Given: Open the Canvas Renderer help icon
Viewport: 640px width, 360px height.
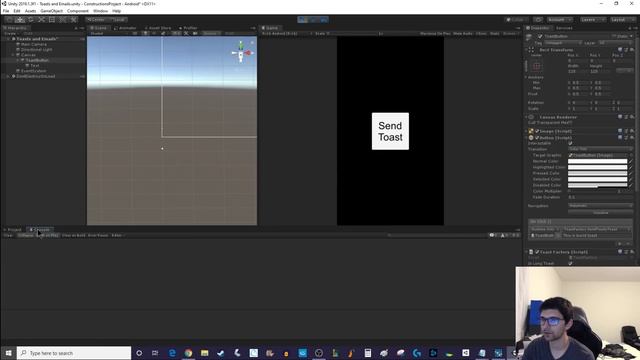Looking at the screenshot, I should point(620,117).
